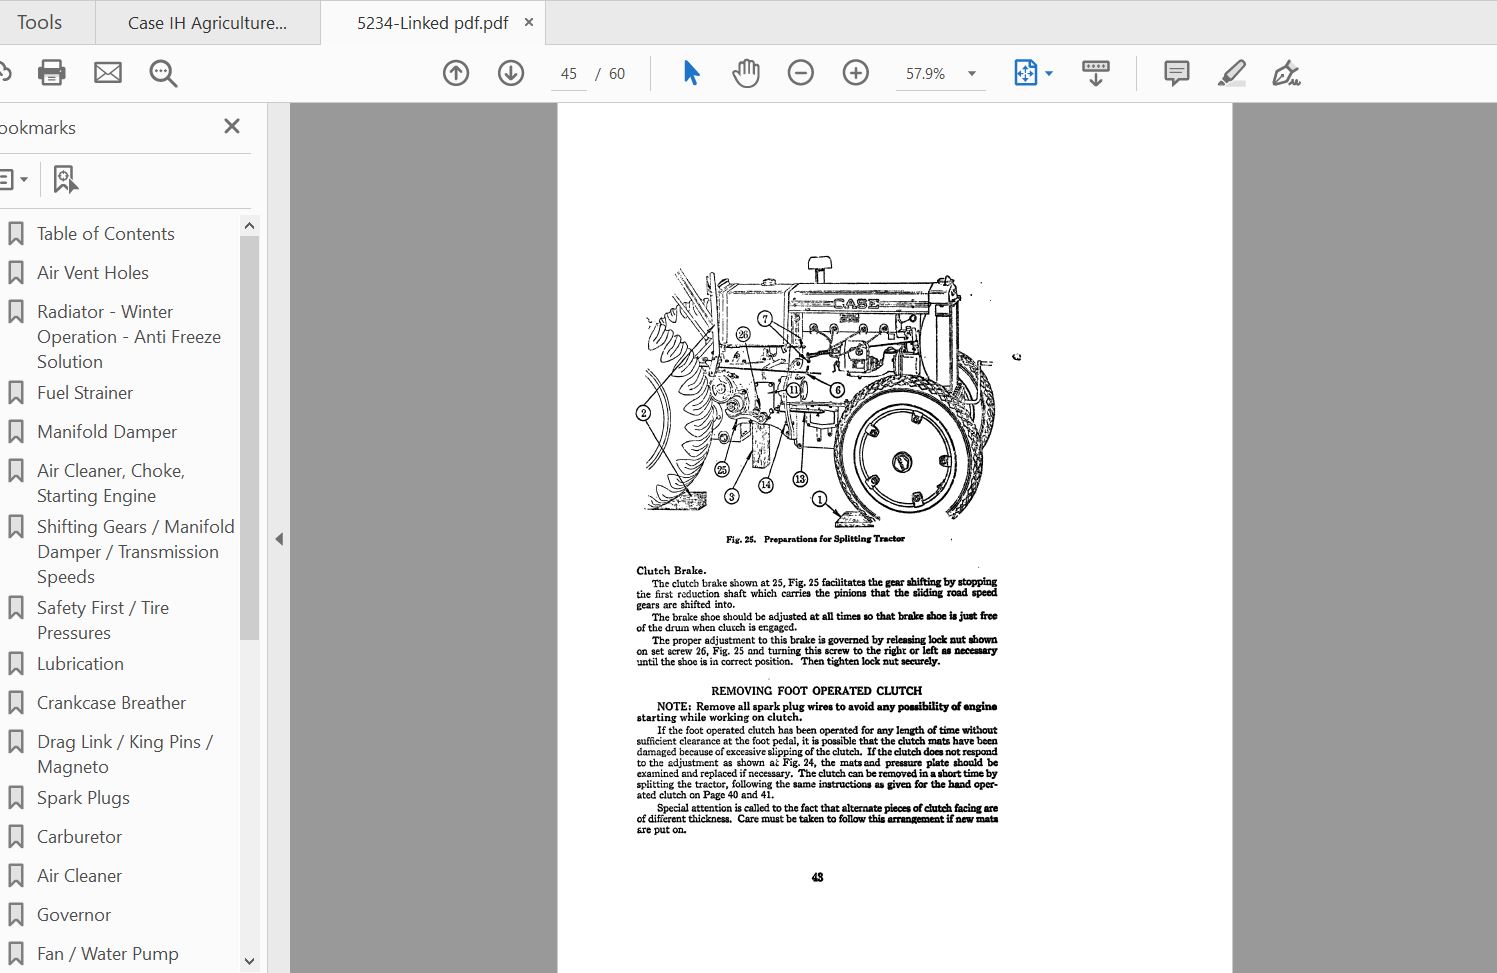Collapse the bookmarks navigation pane
Screen dimensions: 1497x973
click(279, 539)
